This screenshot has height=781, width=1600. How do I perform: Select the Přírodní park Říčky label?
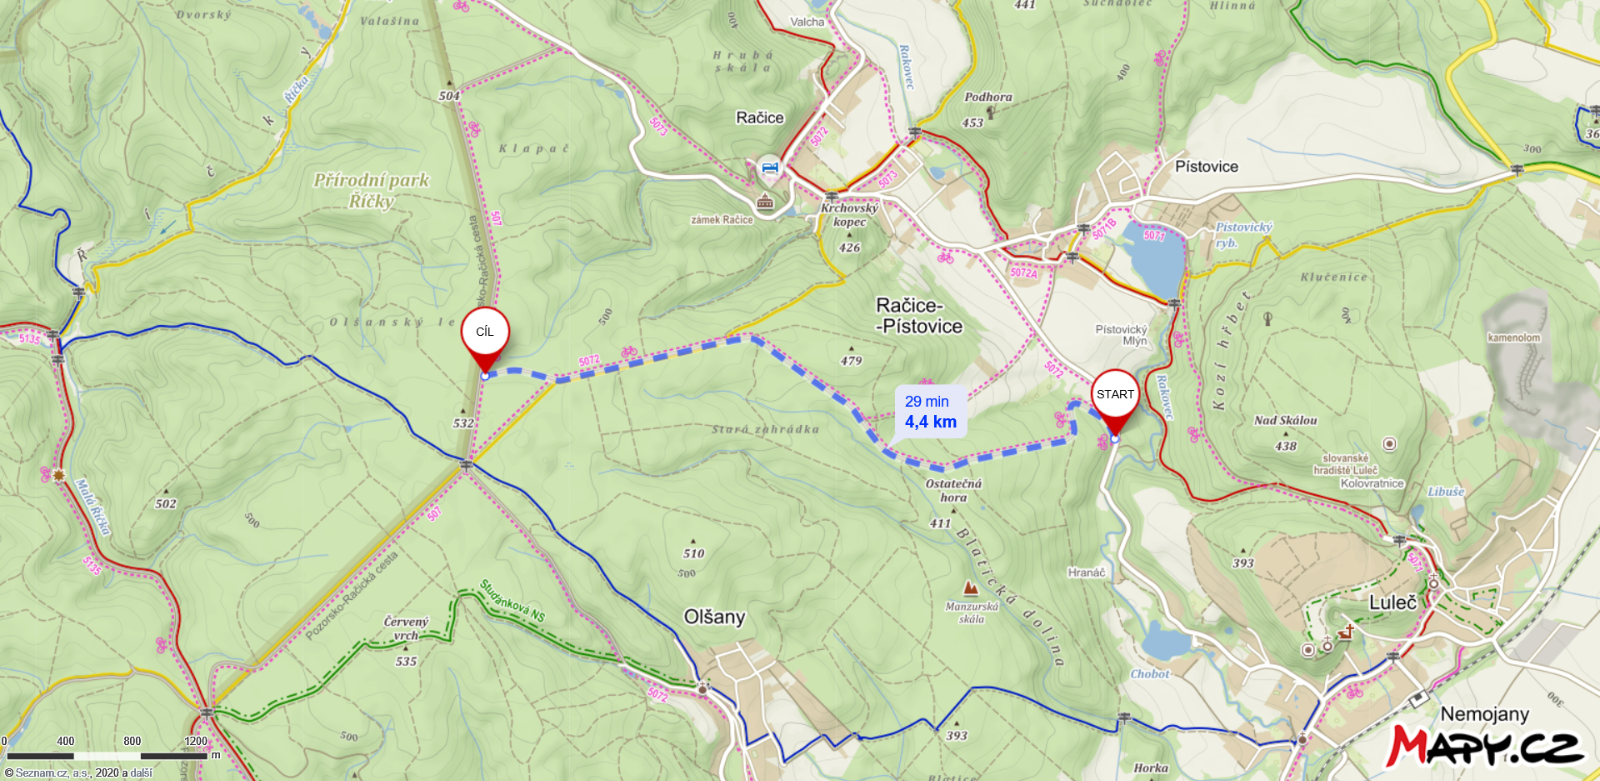tap(371, 190)
